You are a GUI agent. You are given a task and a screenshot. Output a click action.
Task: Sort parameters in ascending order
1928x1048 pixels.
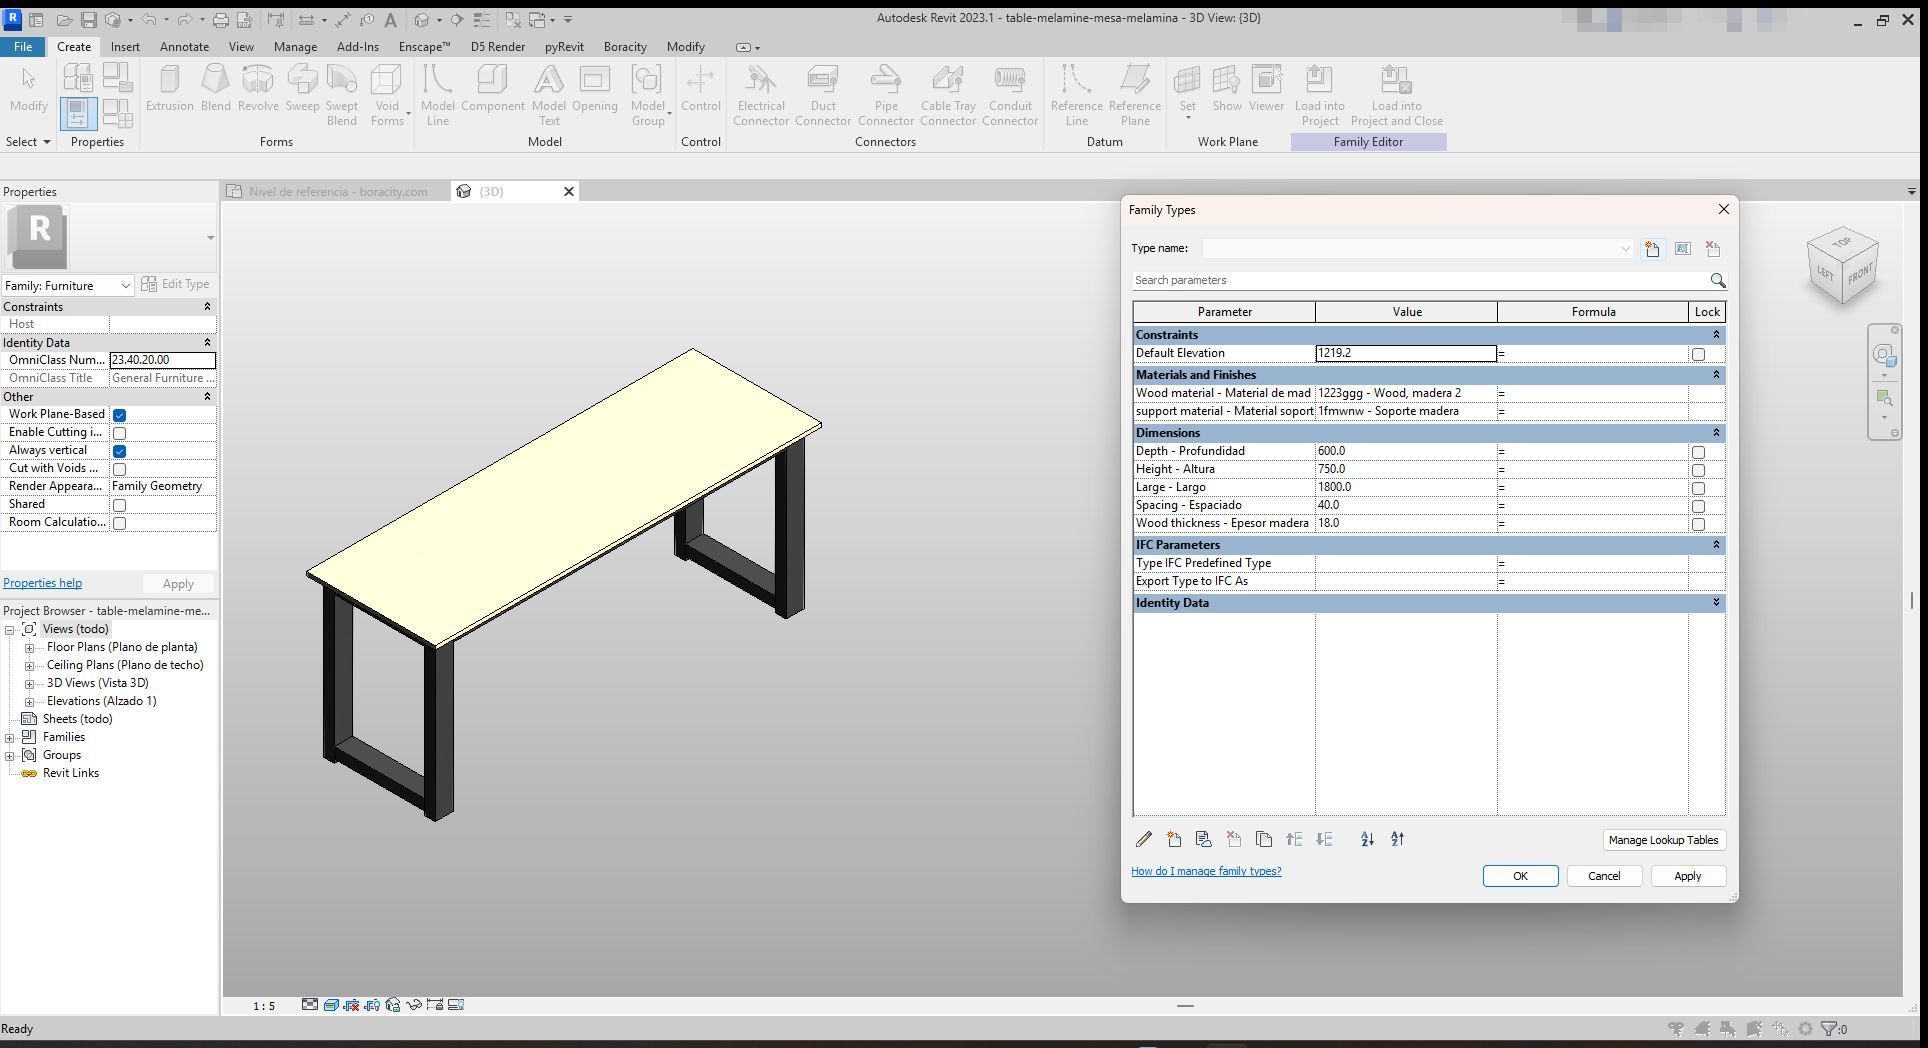1367,840
